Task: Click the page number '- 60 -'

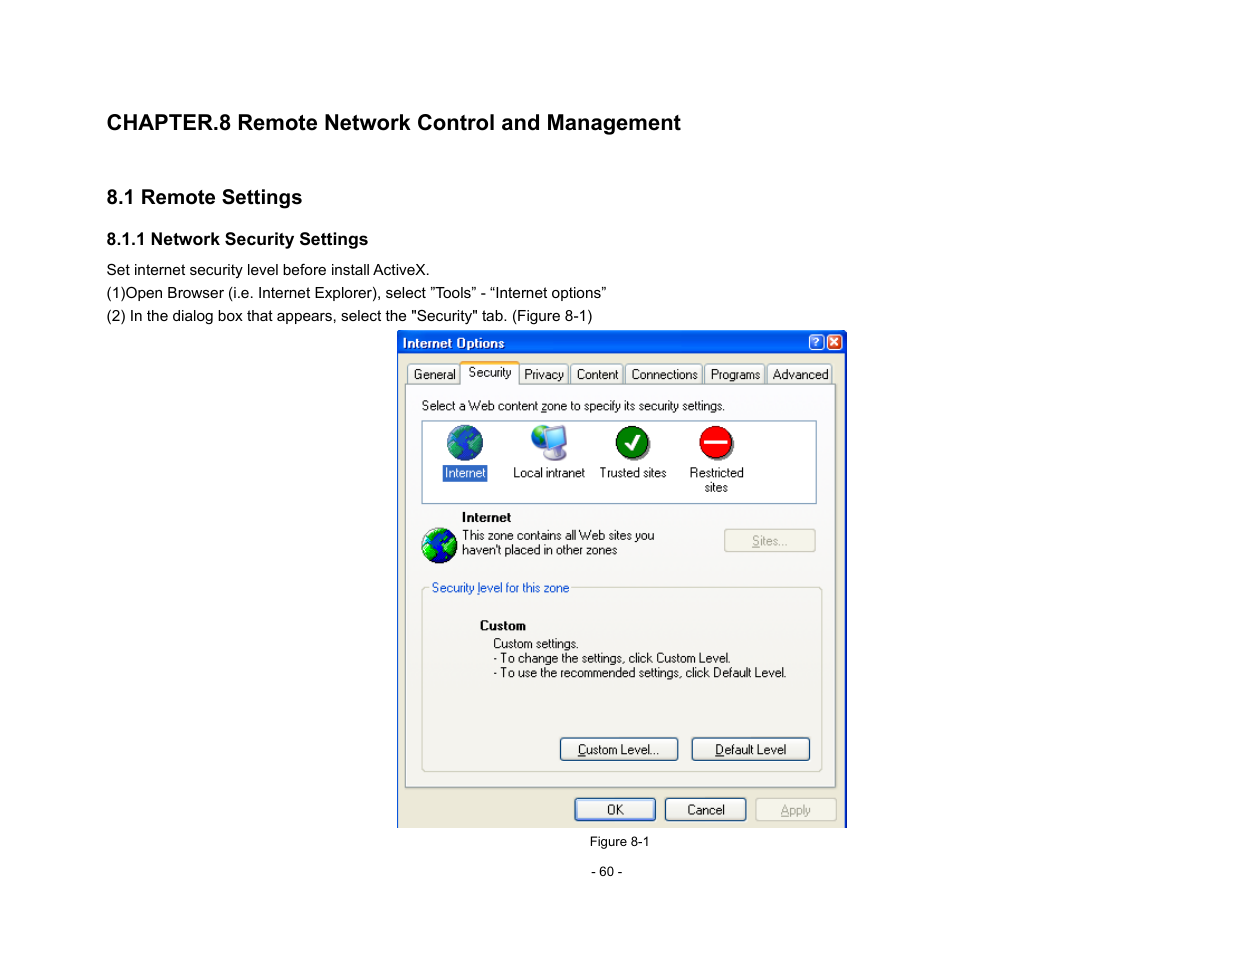Action: (606, 872)
